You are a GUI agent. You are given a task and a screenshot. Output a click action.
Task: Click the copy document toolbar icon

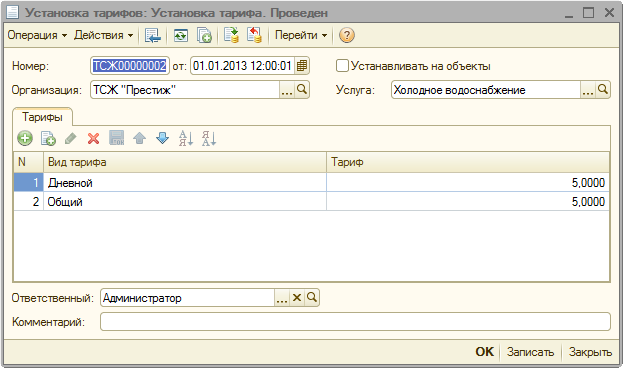204,35
